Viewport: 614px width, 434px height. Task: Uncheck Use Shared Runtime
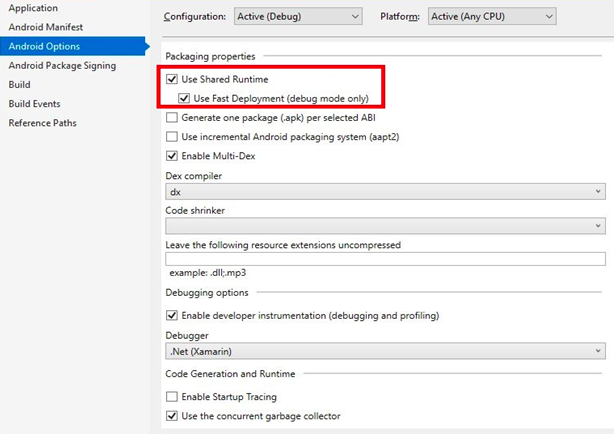pyautogui.click(x=173, y=79)
